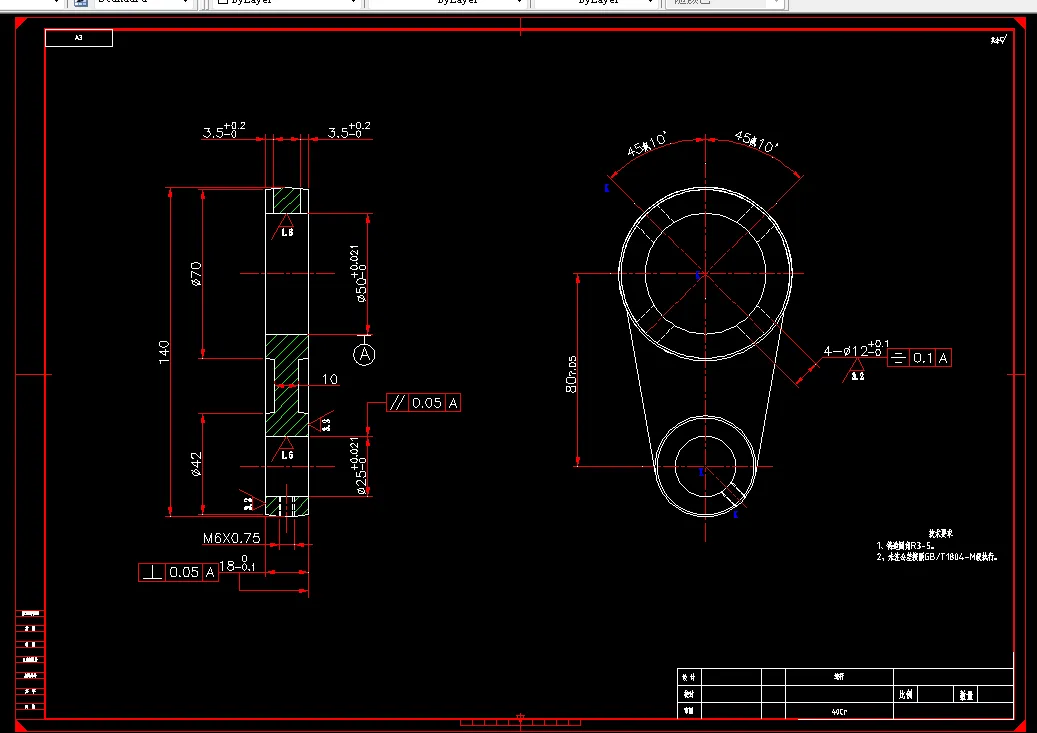Click the 10 web thickness dimension
Screen dimensions: 1037x733
pyautogui.click(x=330, y=379)
